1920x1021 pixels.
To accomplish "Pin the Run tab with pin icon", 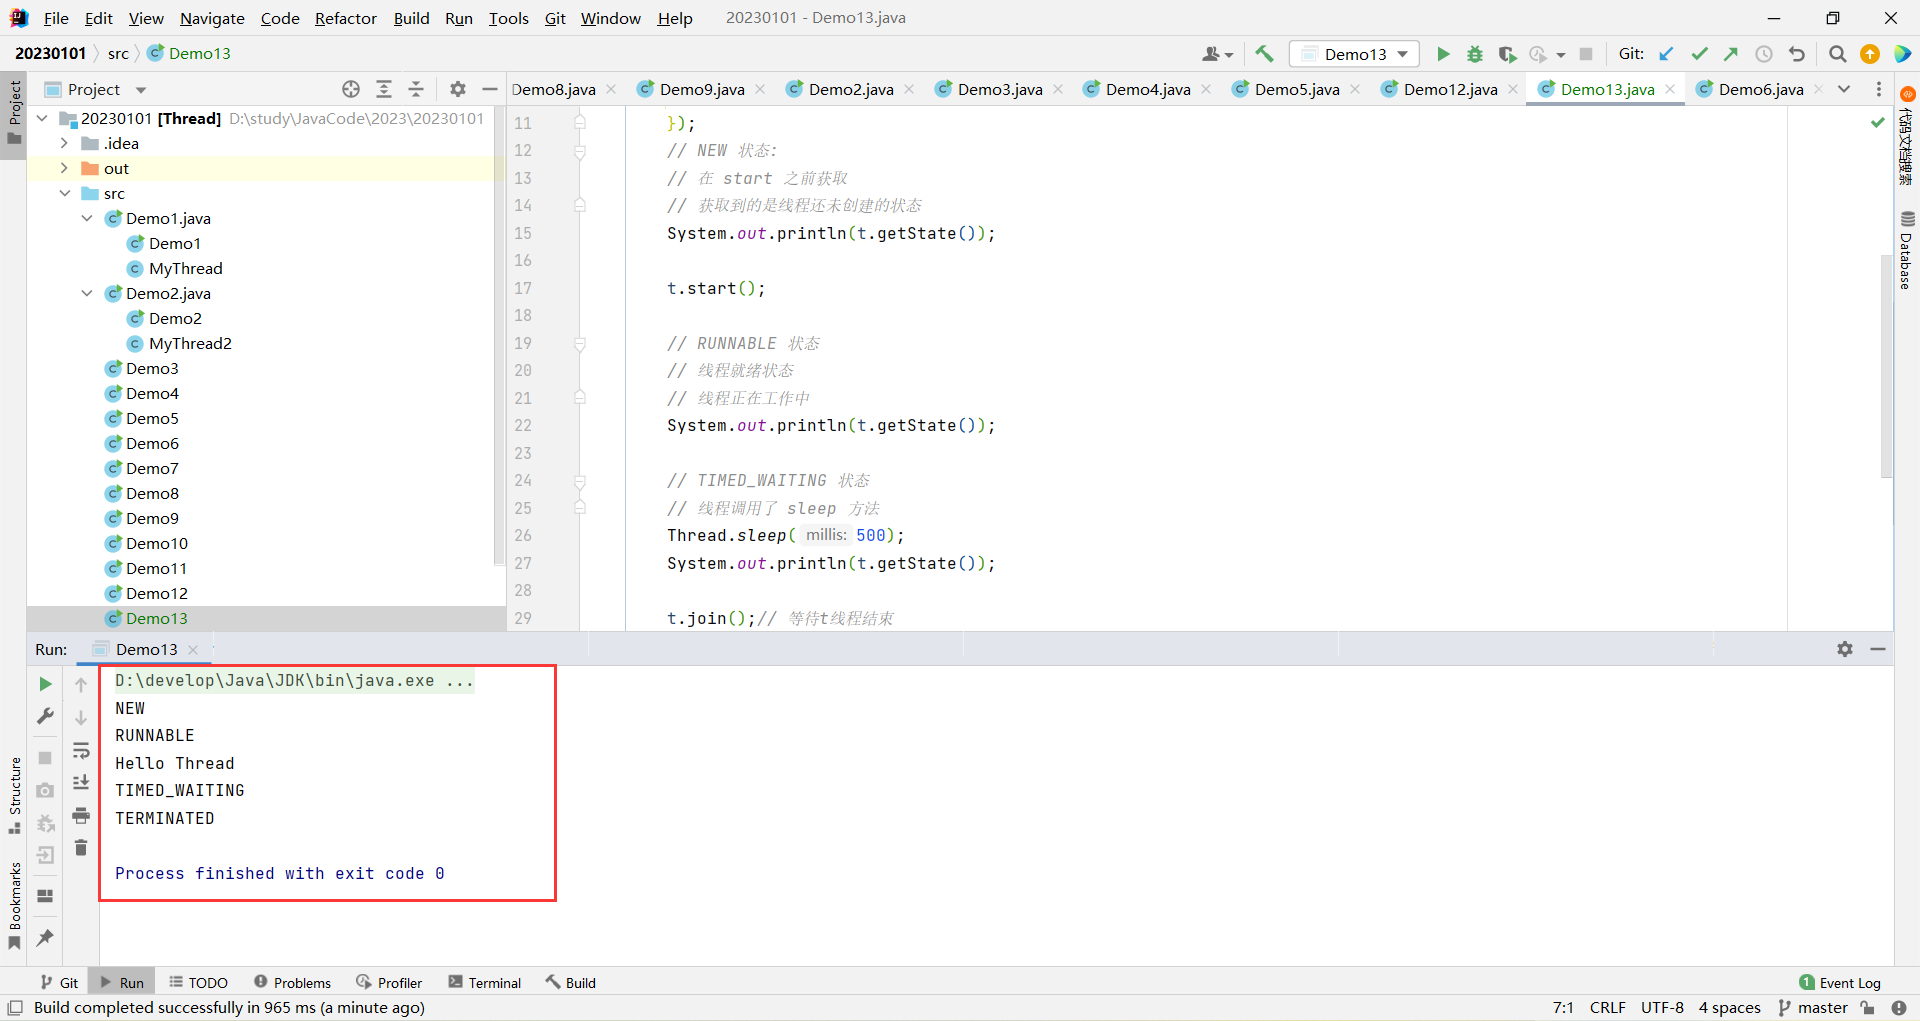I will click(x=45, y=938).
